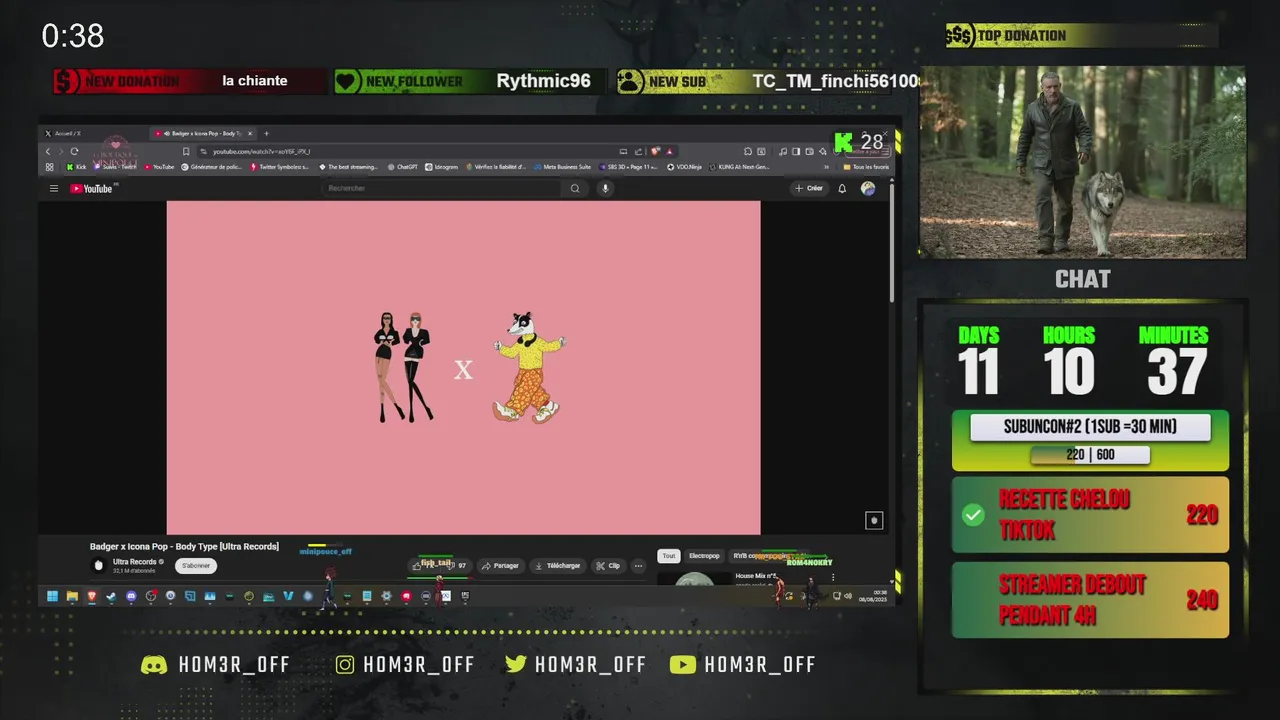Click the Clip button under the video

point(608,565)
